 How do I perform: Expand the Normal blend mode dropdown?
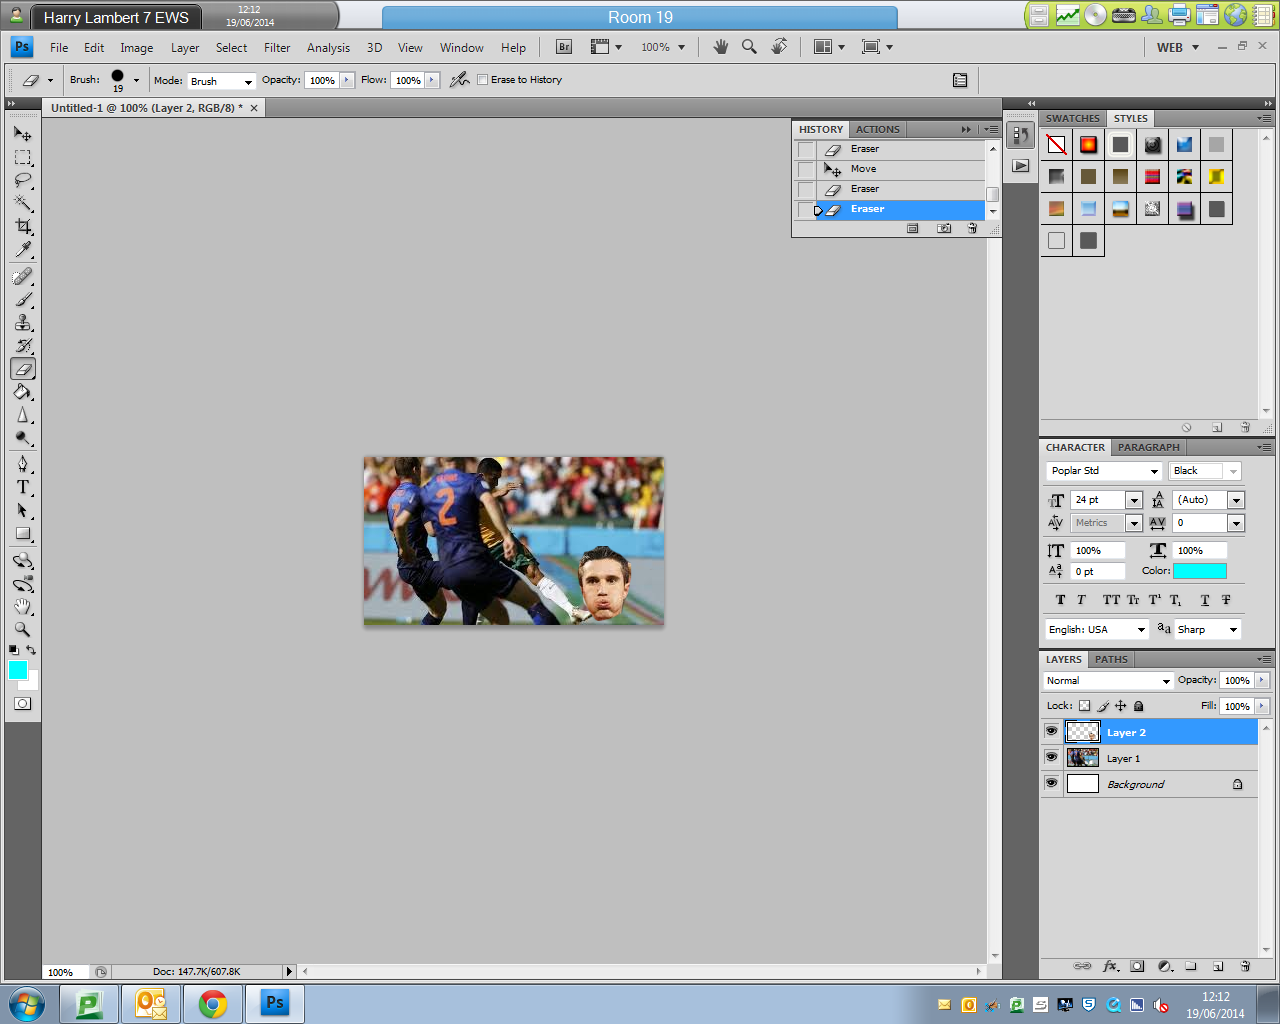click(1107, 681)
